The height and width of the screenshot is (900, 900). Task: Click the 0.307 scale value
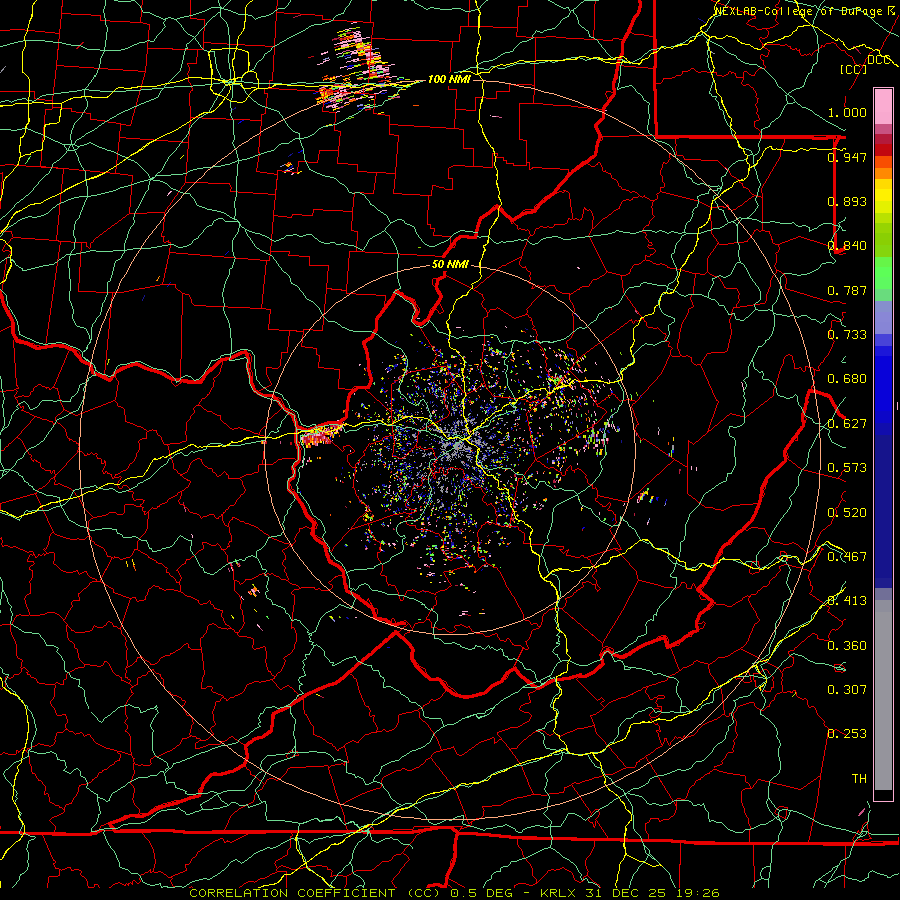click(847, 690)
